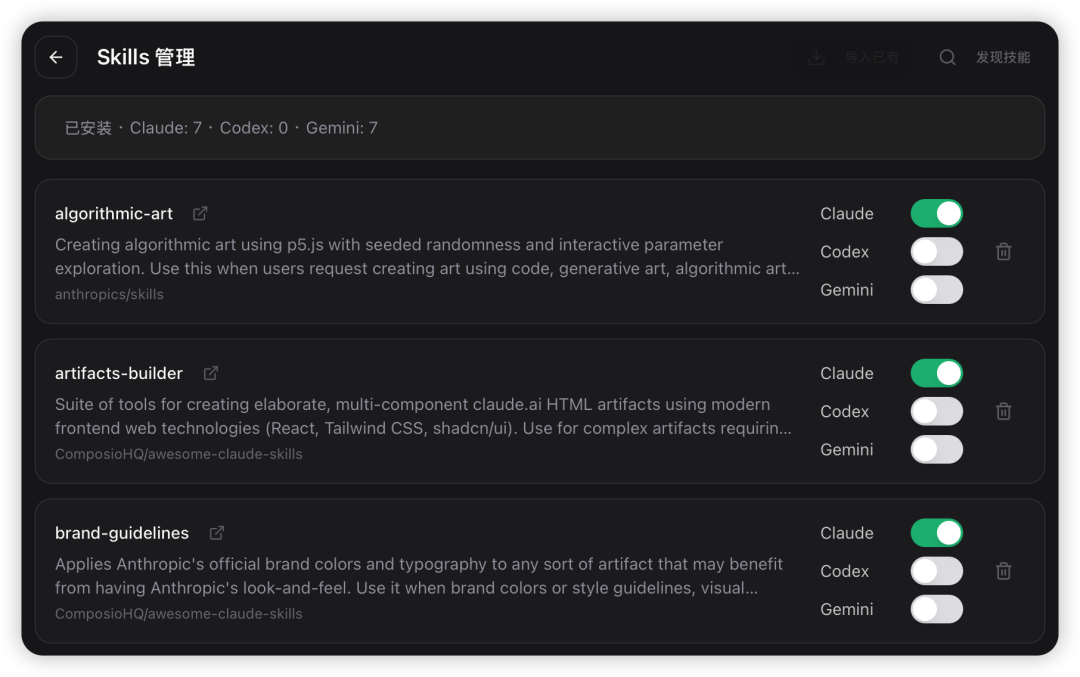Delete the artifacts-builder skill
This screenshot has width=1080, height=677.
click(1004, 411)
